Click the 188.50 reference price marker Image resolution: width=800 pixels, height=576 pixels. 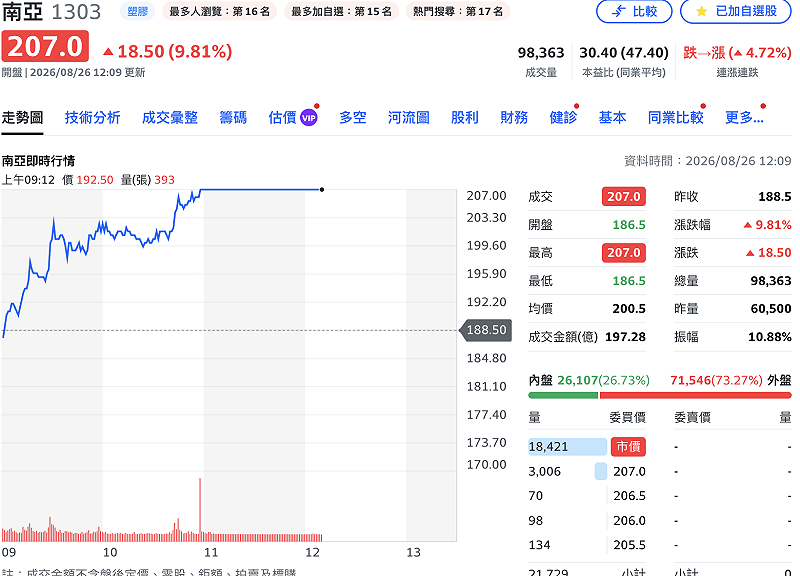pyautogui.click(x=486, y=330)
